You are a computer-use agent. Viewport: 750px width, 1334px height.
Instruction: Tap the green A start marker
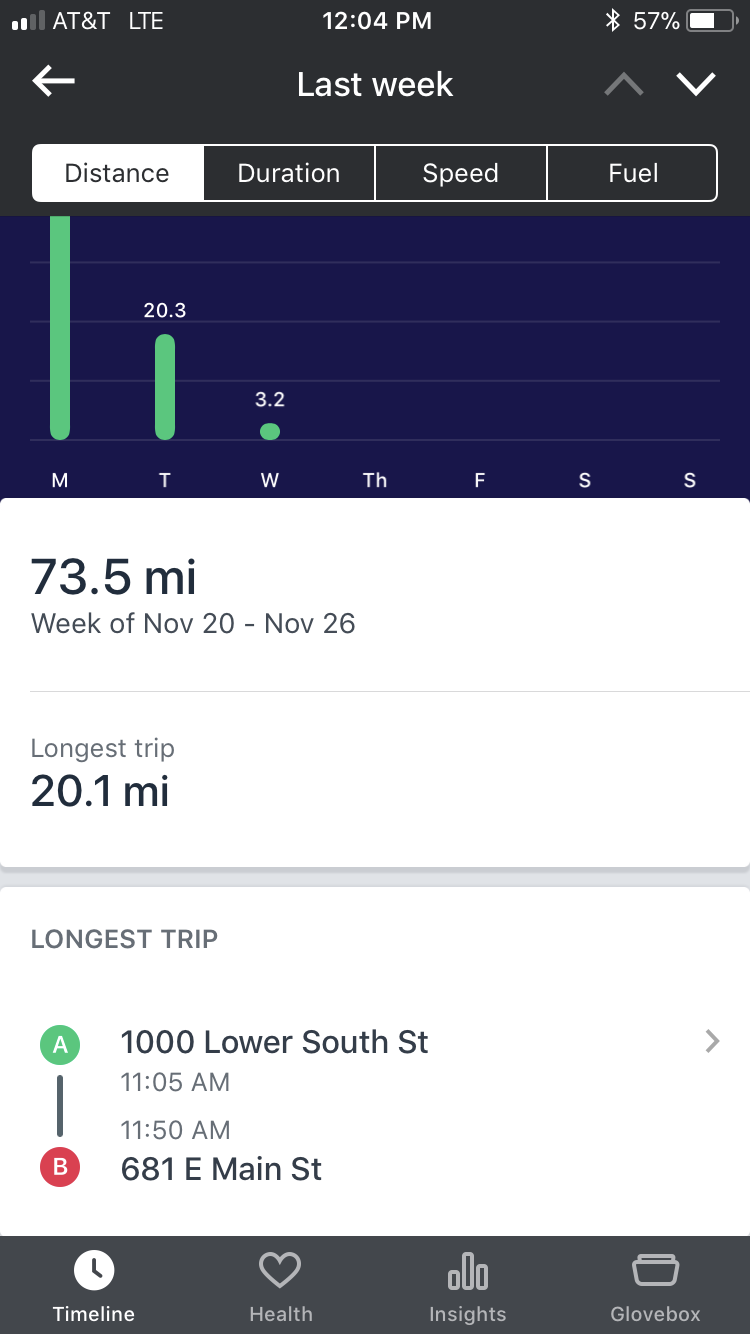60,1045
